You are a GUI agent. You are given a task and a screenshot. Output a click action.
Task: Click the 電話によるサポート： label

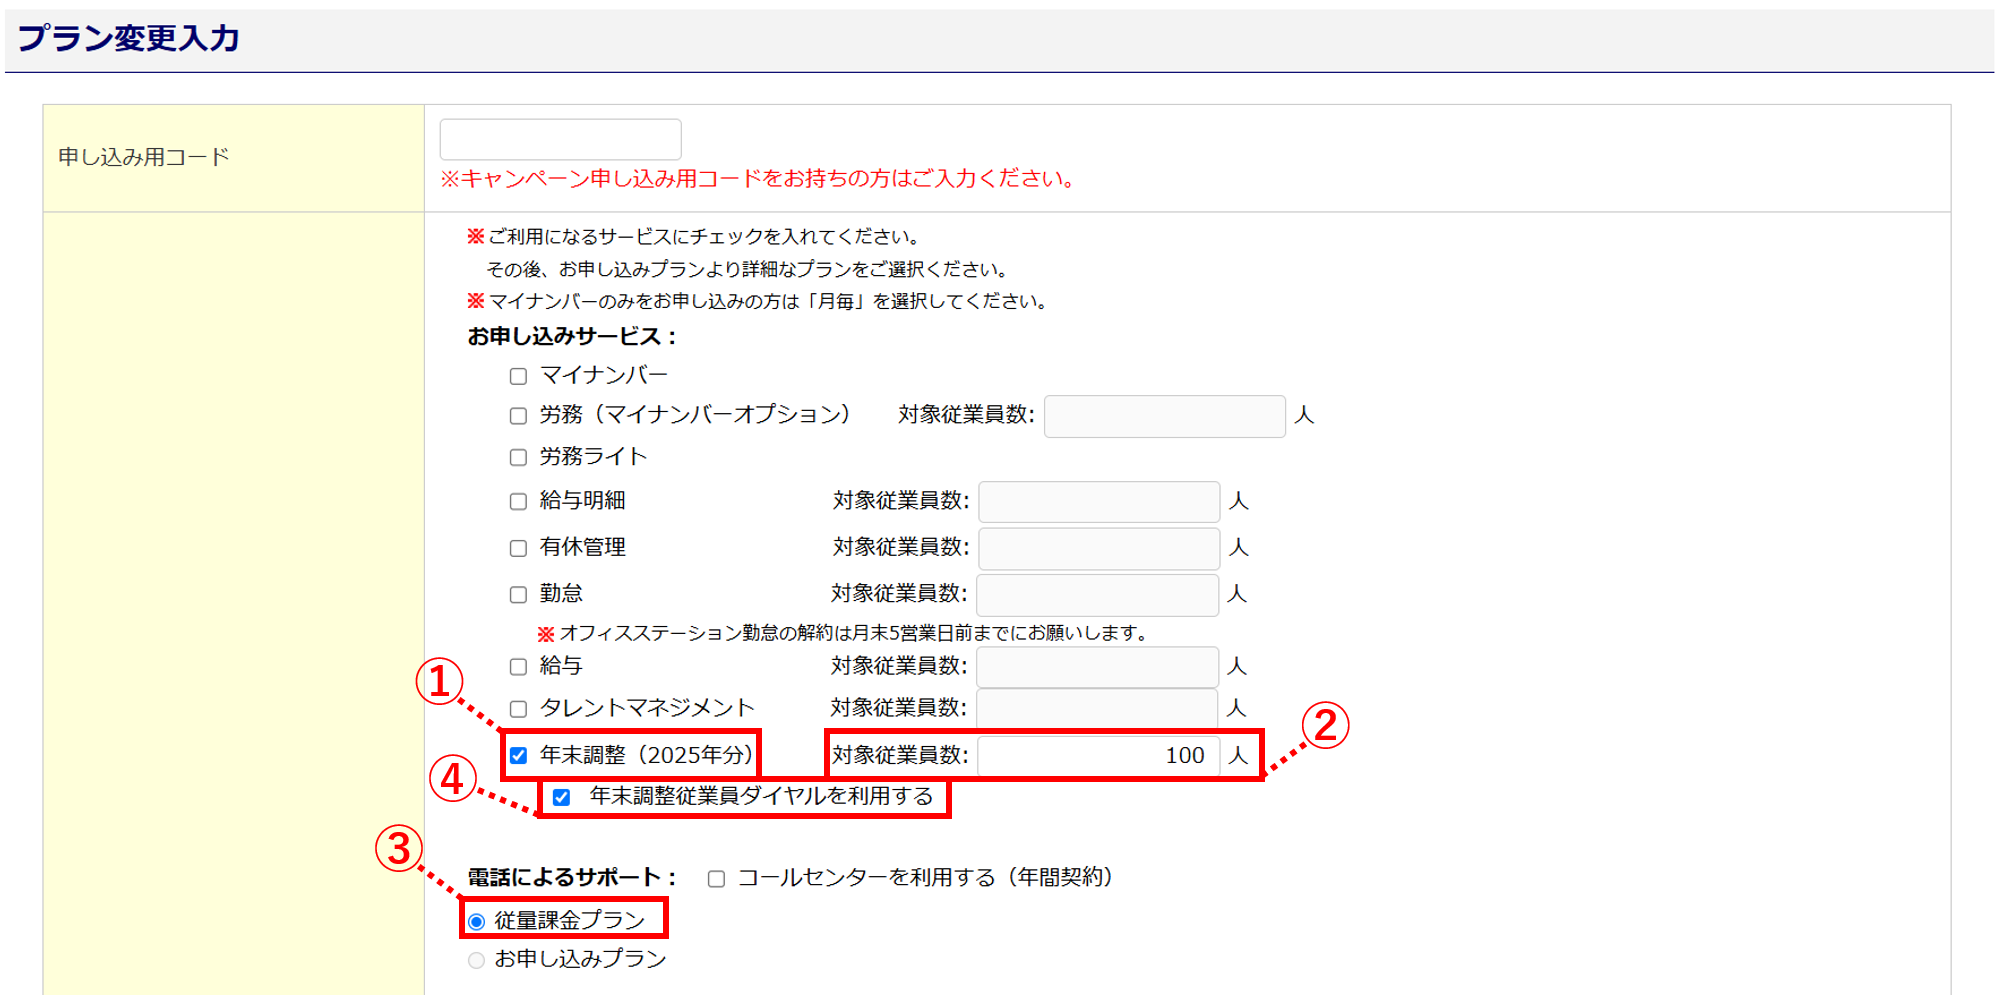573,877
